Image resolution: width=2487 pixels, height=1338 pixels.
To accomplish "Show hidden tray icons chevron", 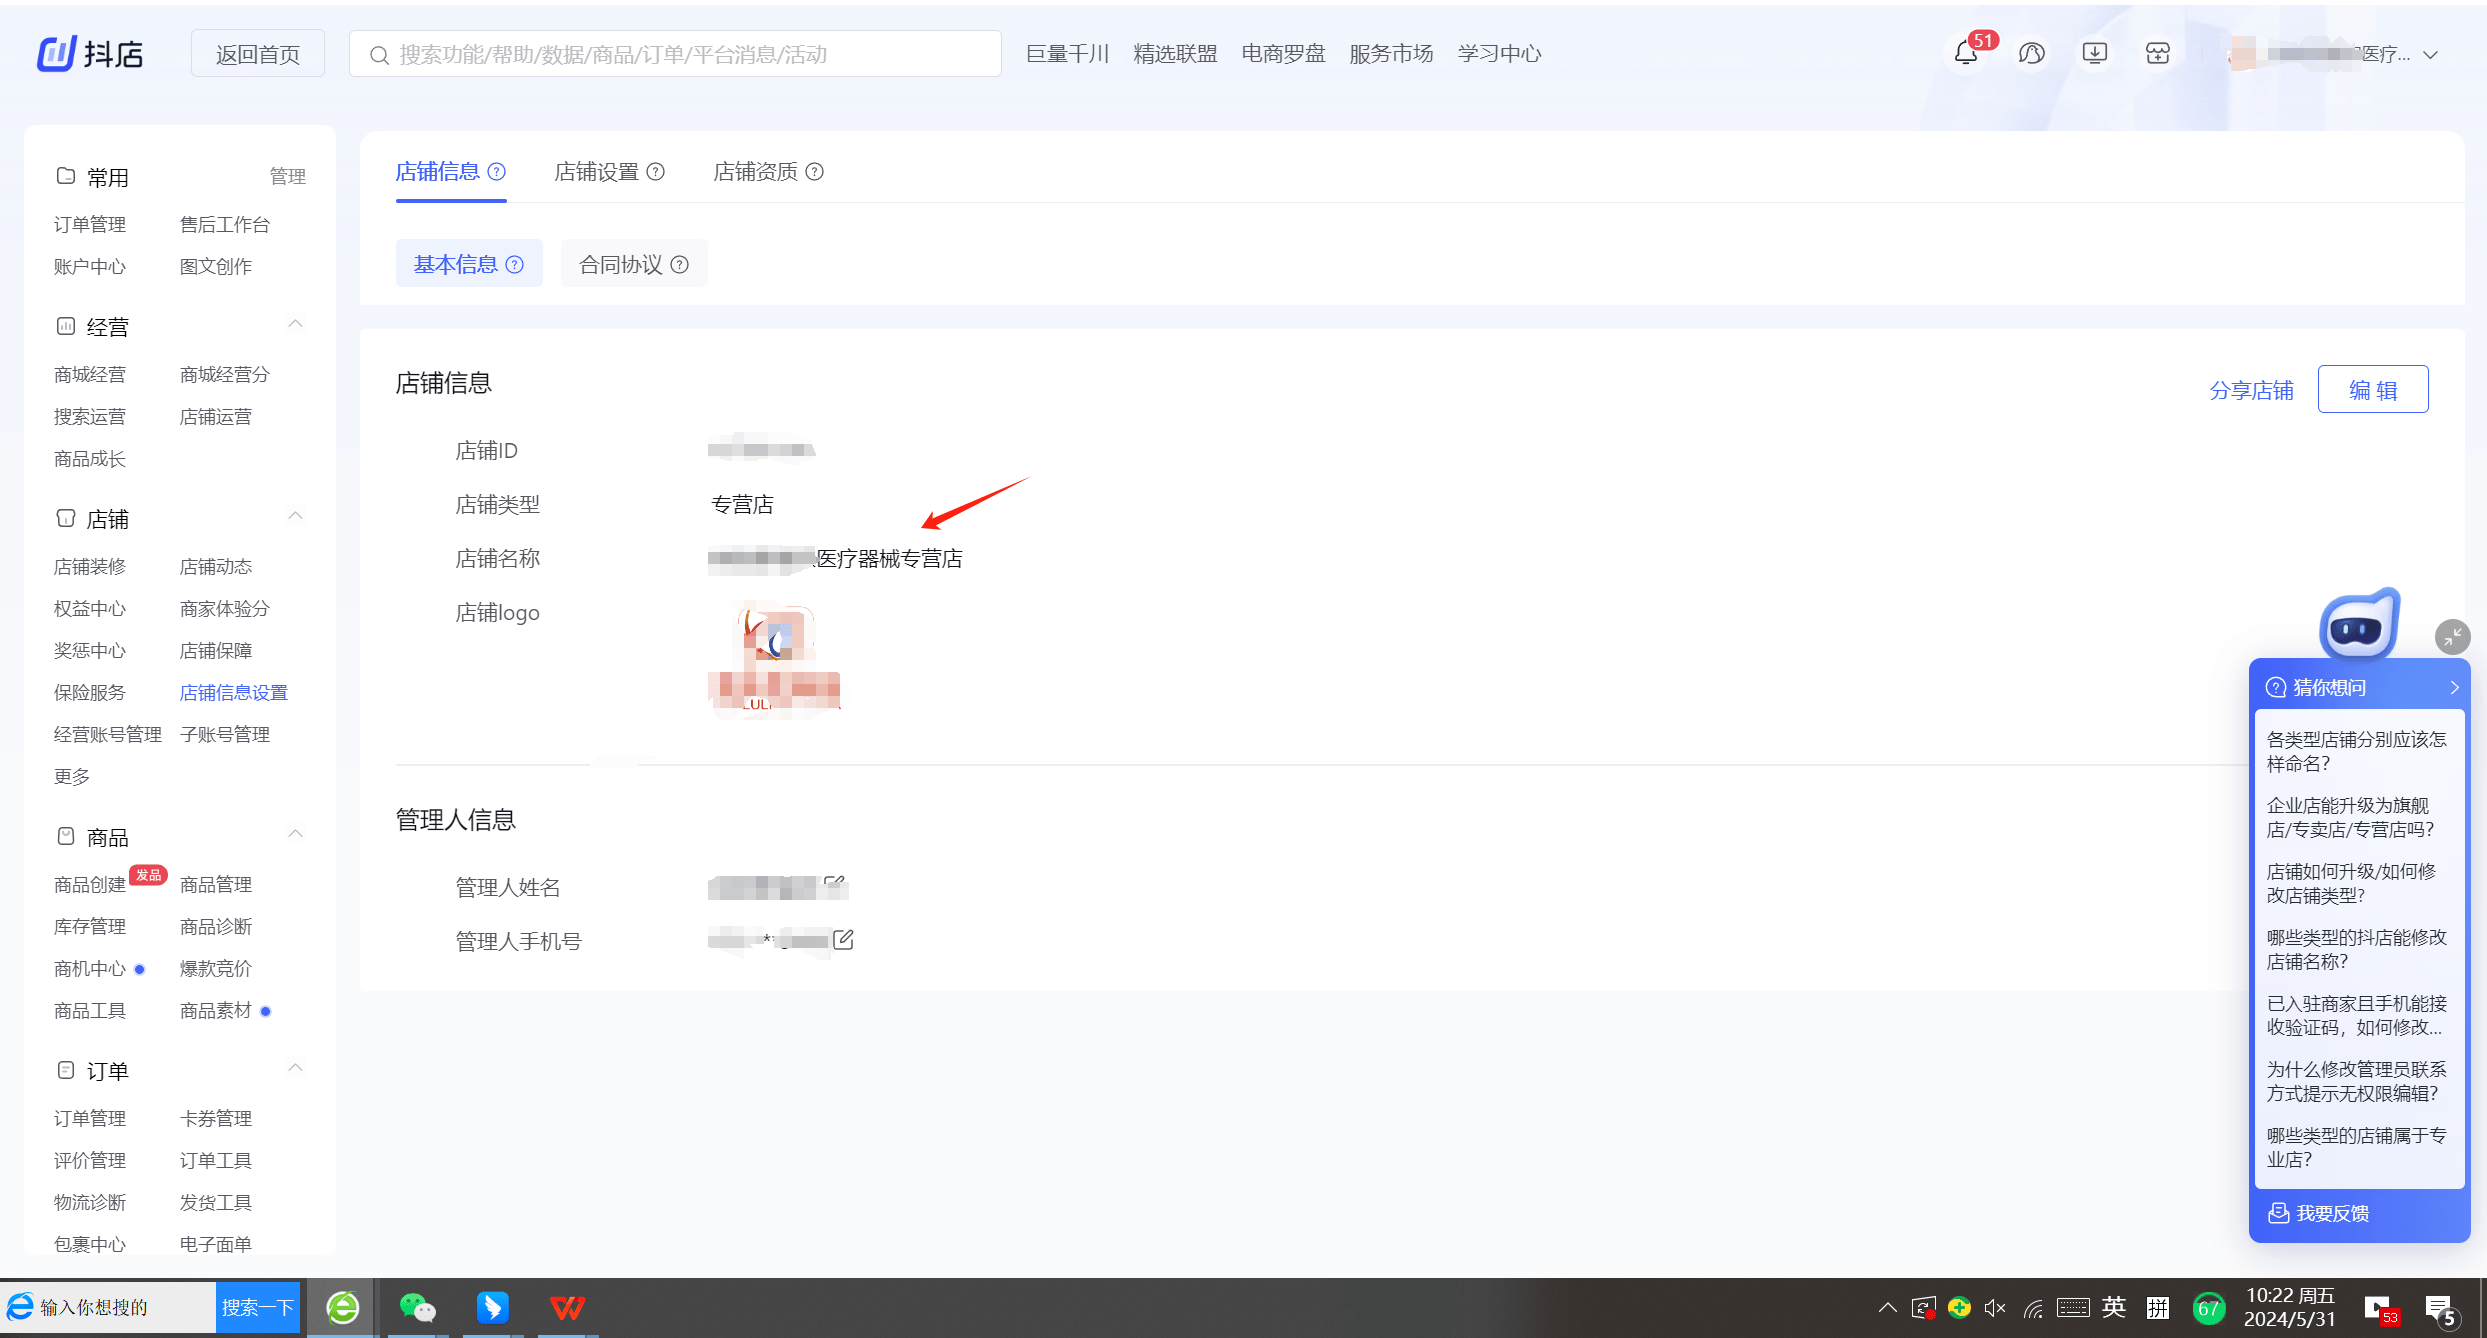I will pyautogui.click(x=1887, y=1308).
